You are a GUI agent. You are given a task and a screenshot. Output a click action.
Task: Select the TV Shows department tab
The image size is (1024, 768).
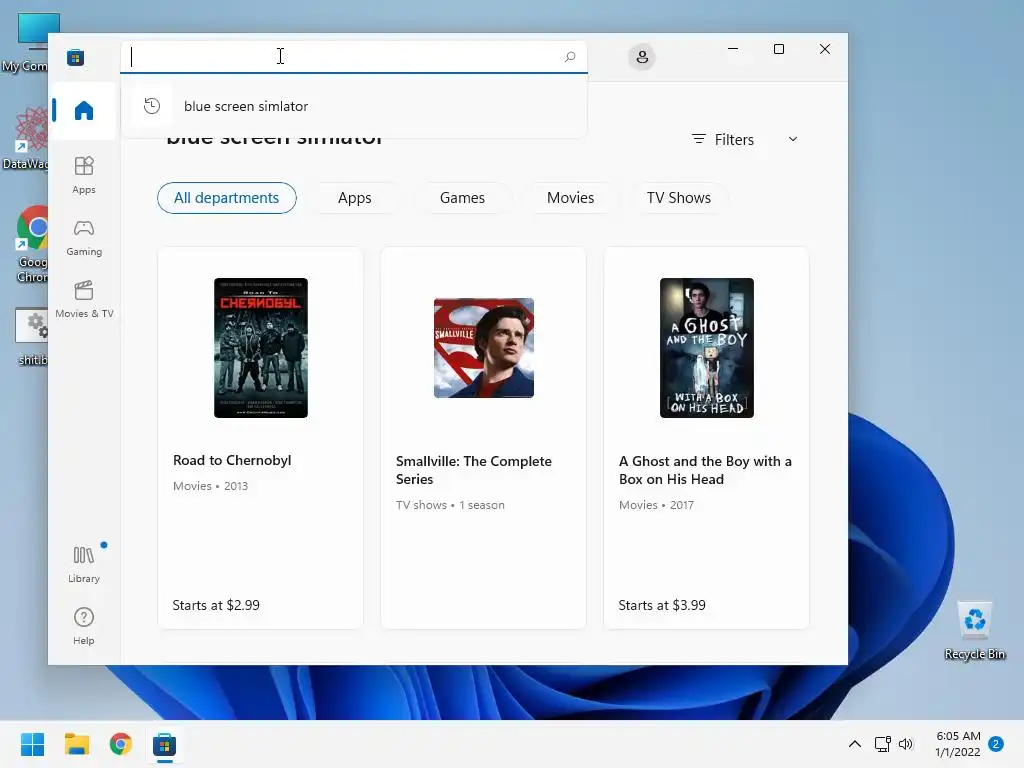(679, 198)
